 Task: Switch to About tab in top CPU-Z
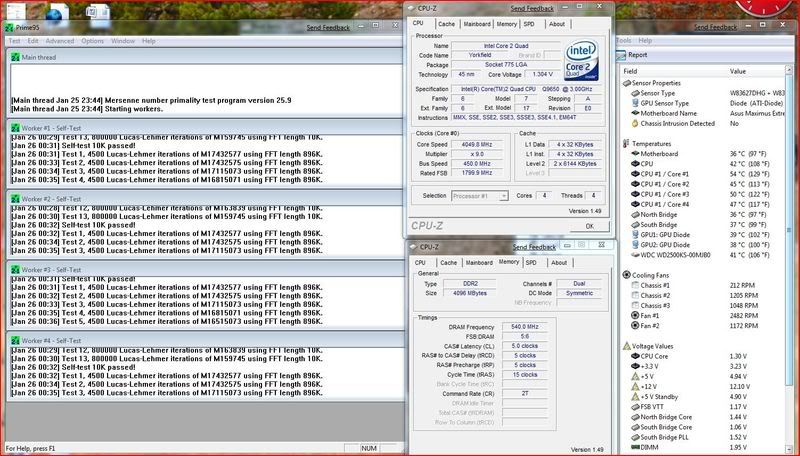tap(557, 24)
